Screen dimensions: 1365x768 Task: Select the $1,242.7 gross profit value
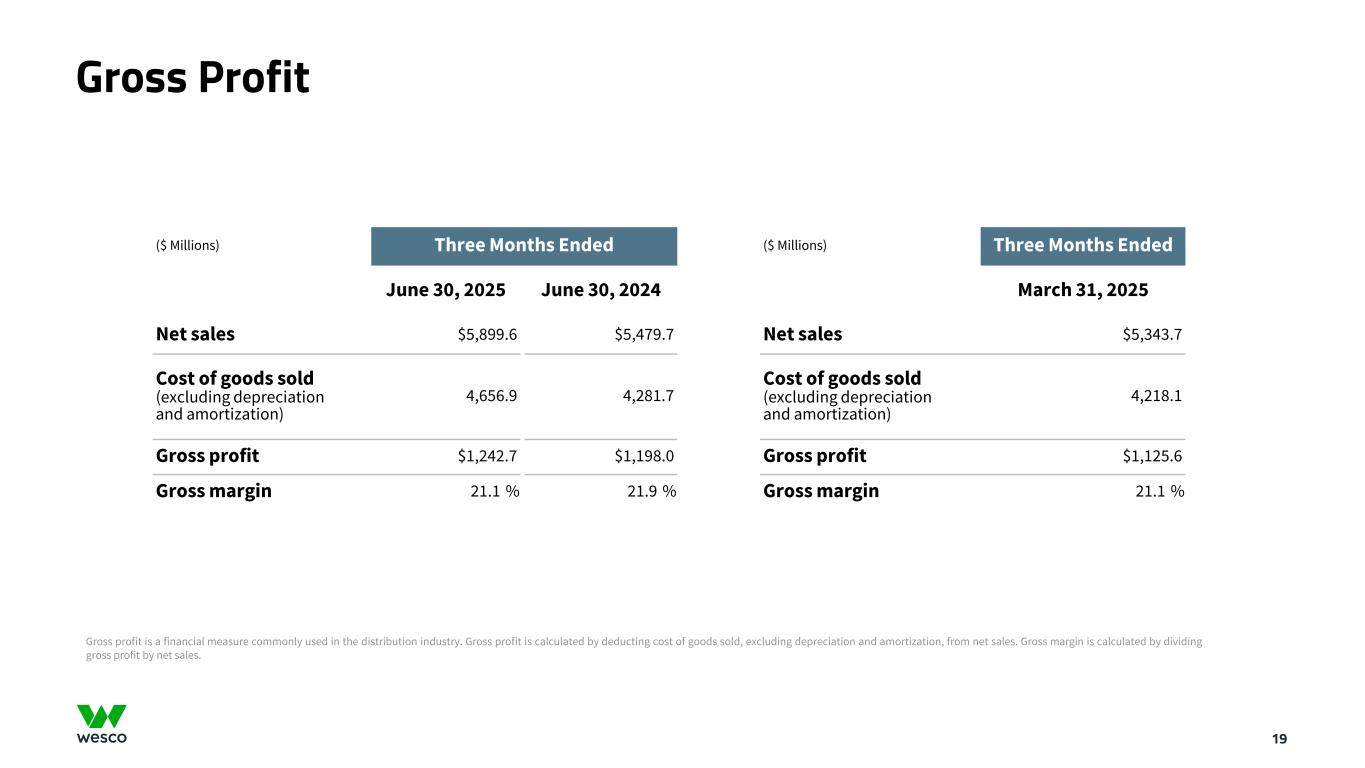click(x=487, y=456)
